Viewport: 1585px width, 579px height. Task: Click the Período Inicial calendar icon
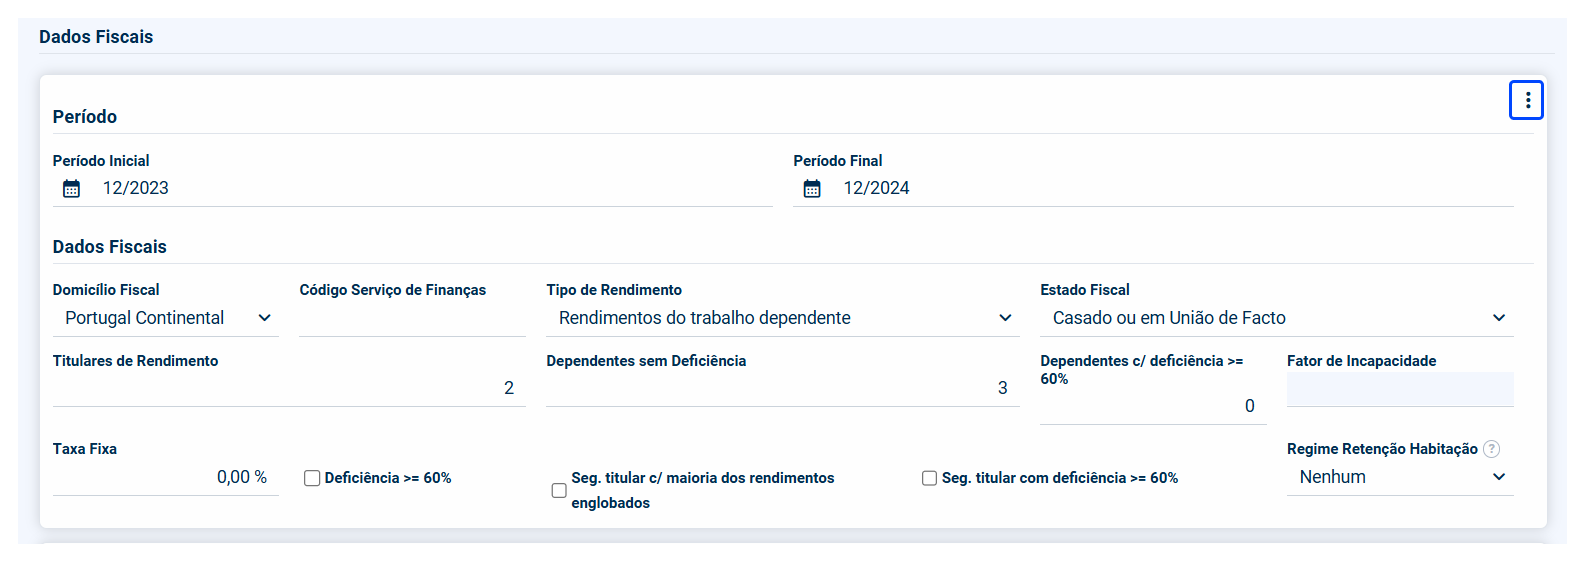[x=72, y=189]
